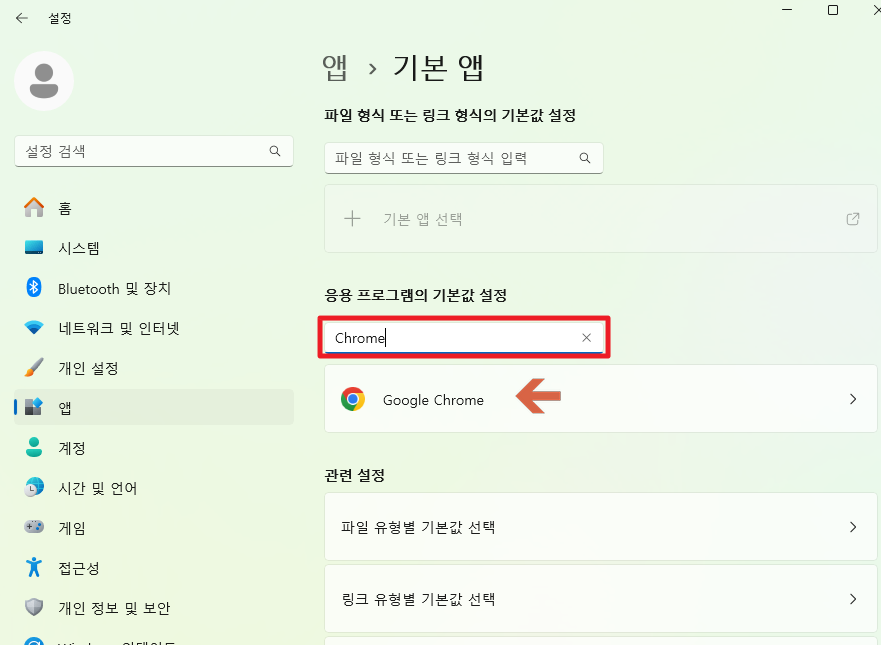Open 파일 유형별 기본값 선택
Screen dimensions: 881x645
(x=600, y=527)
